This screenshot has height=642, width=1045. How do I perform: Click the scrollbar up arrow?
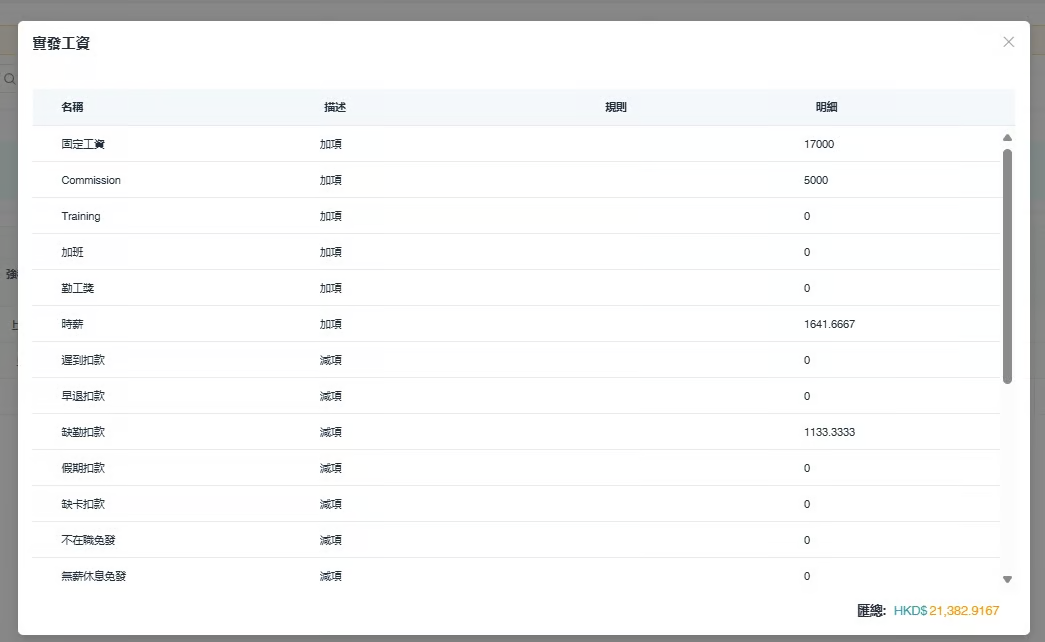tap(1007, 138)
